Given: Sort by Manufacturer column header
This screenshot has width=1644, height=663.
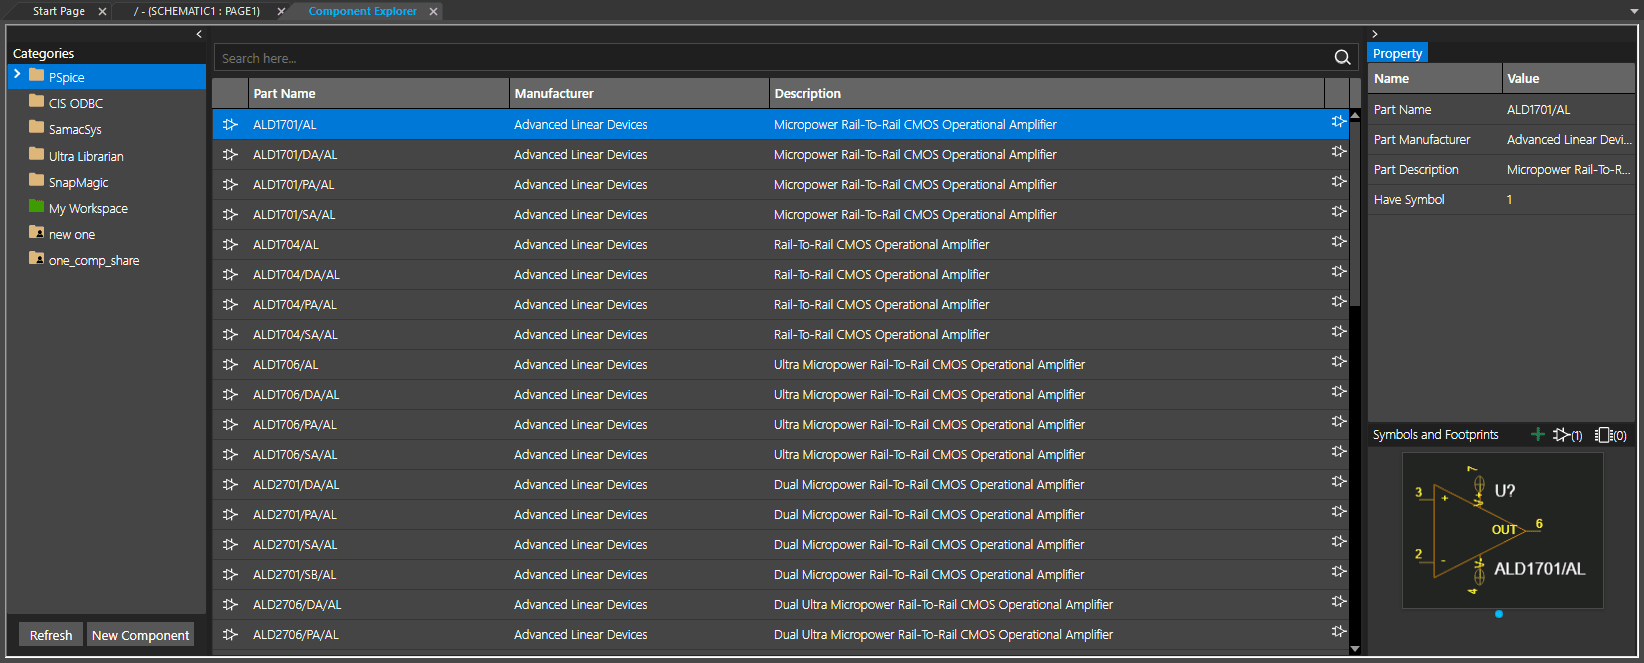Looking at the screenshot, I should pos(639,93).
